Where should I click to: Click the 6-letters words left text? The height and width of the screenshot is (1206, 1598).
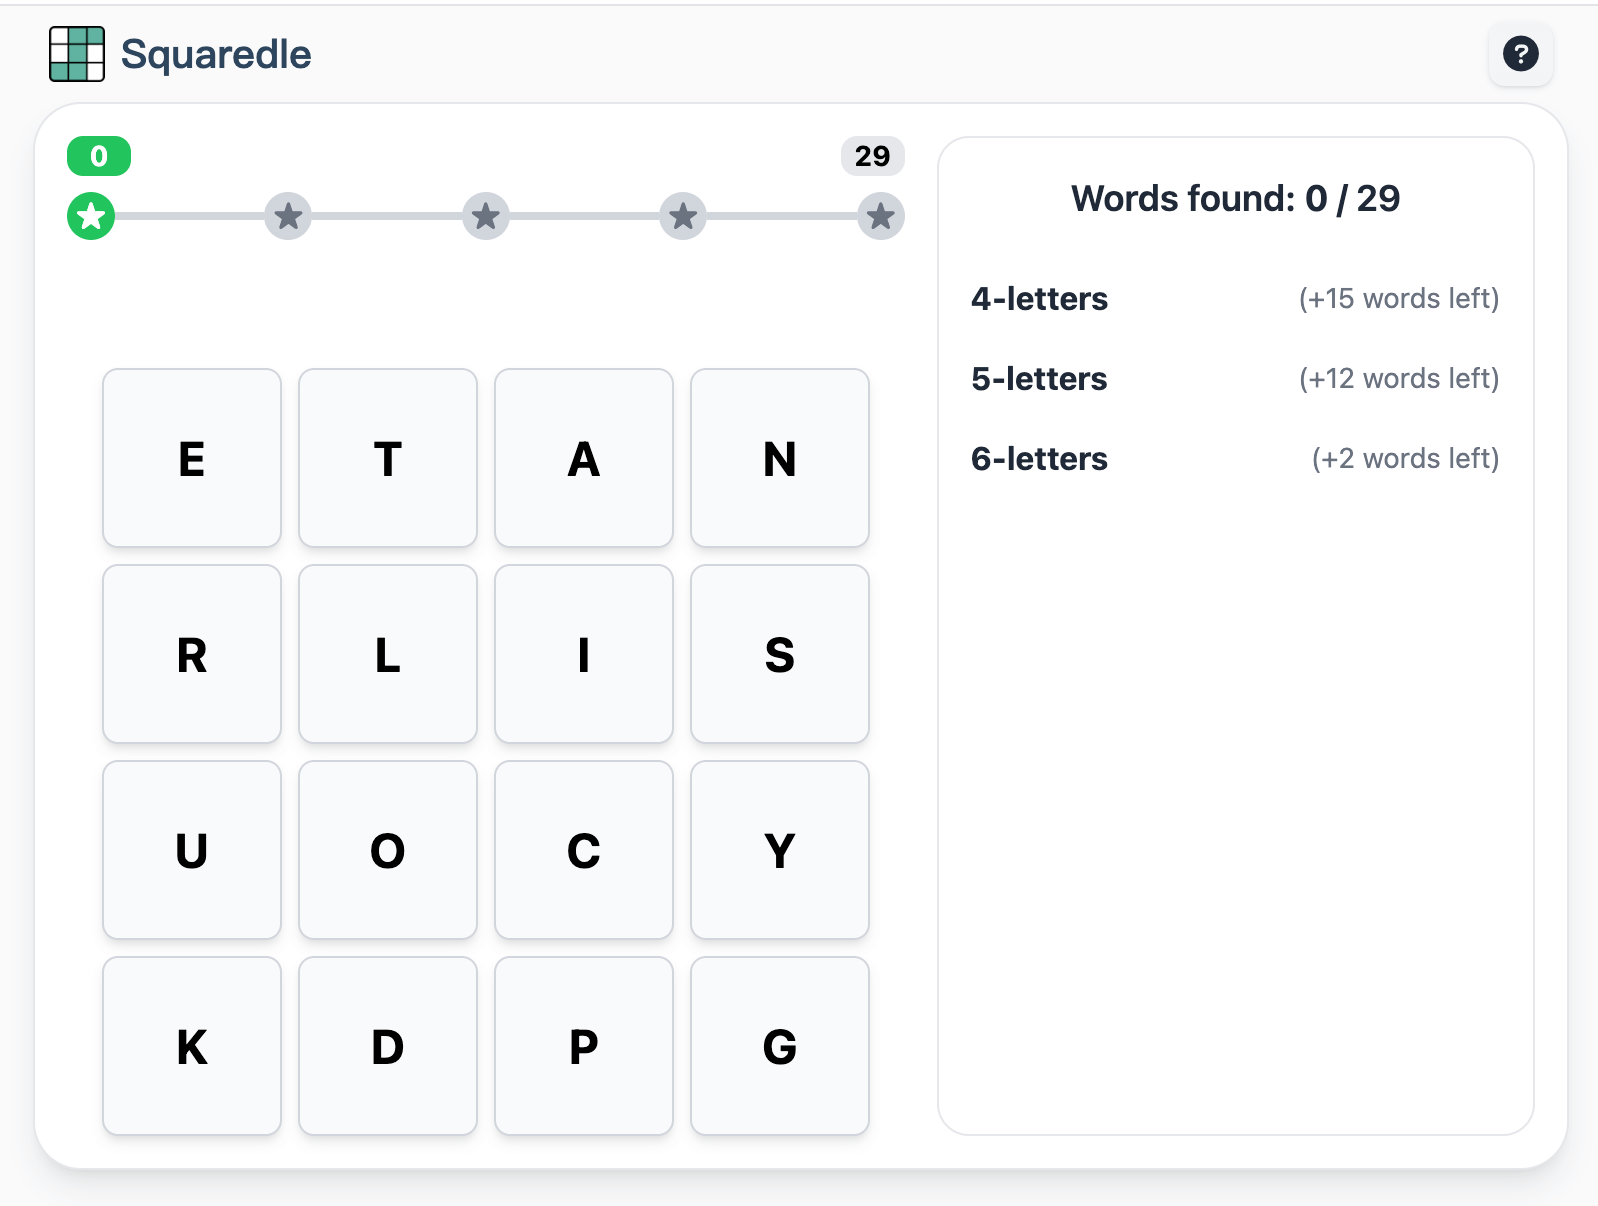[1405, 458]
